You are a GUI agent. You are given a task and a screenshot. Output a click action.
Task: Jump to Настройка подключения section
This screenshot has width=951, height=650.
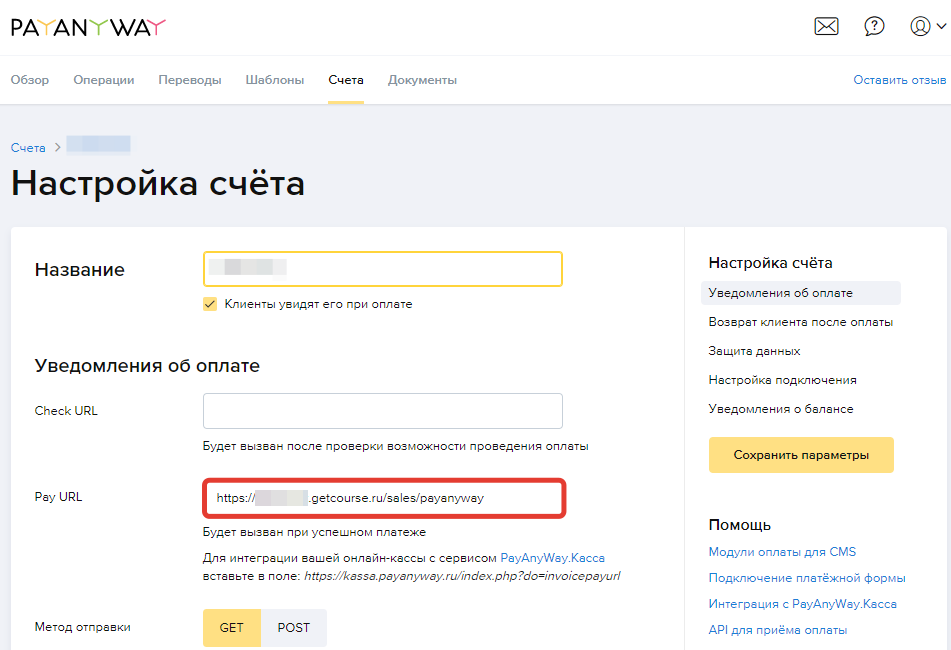[x=782, y=380]
